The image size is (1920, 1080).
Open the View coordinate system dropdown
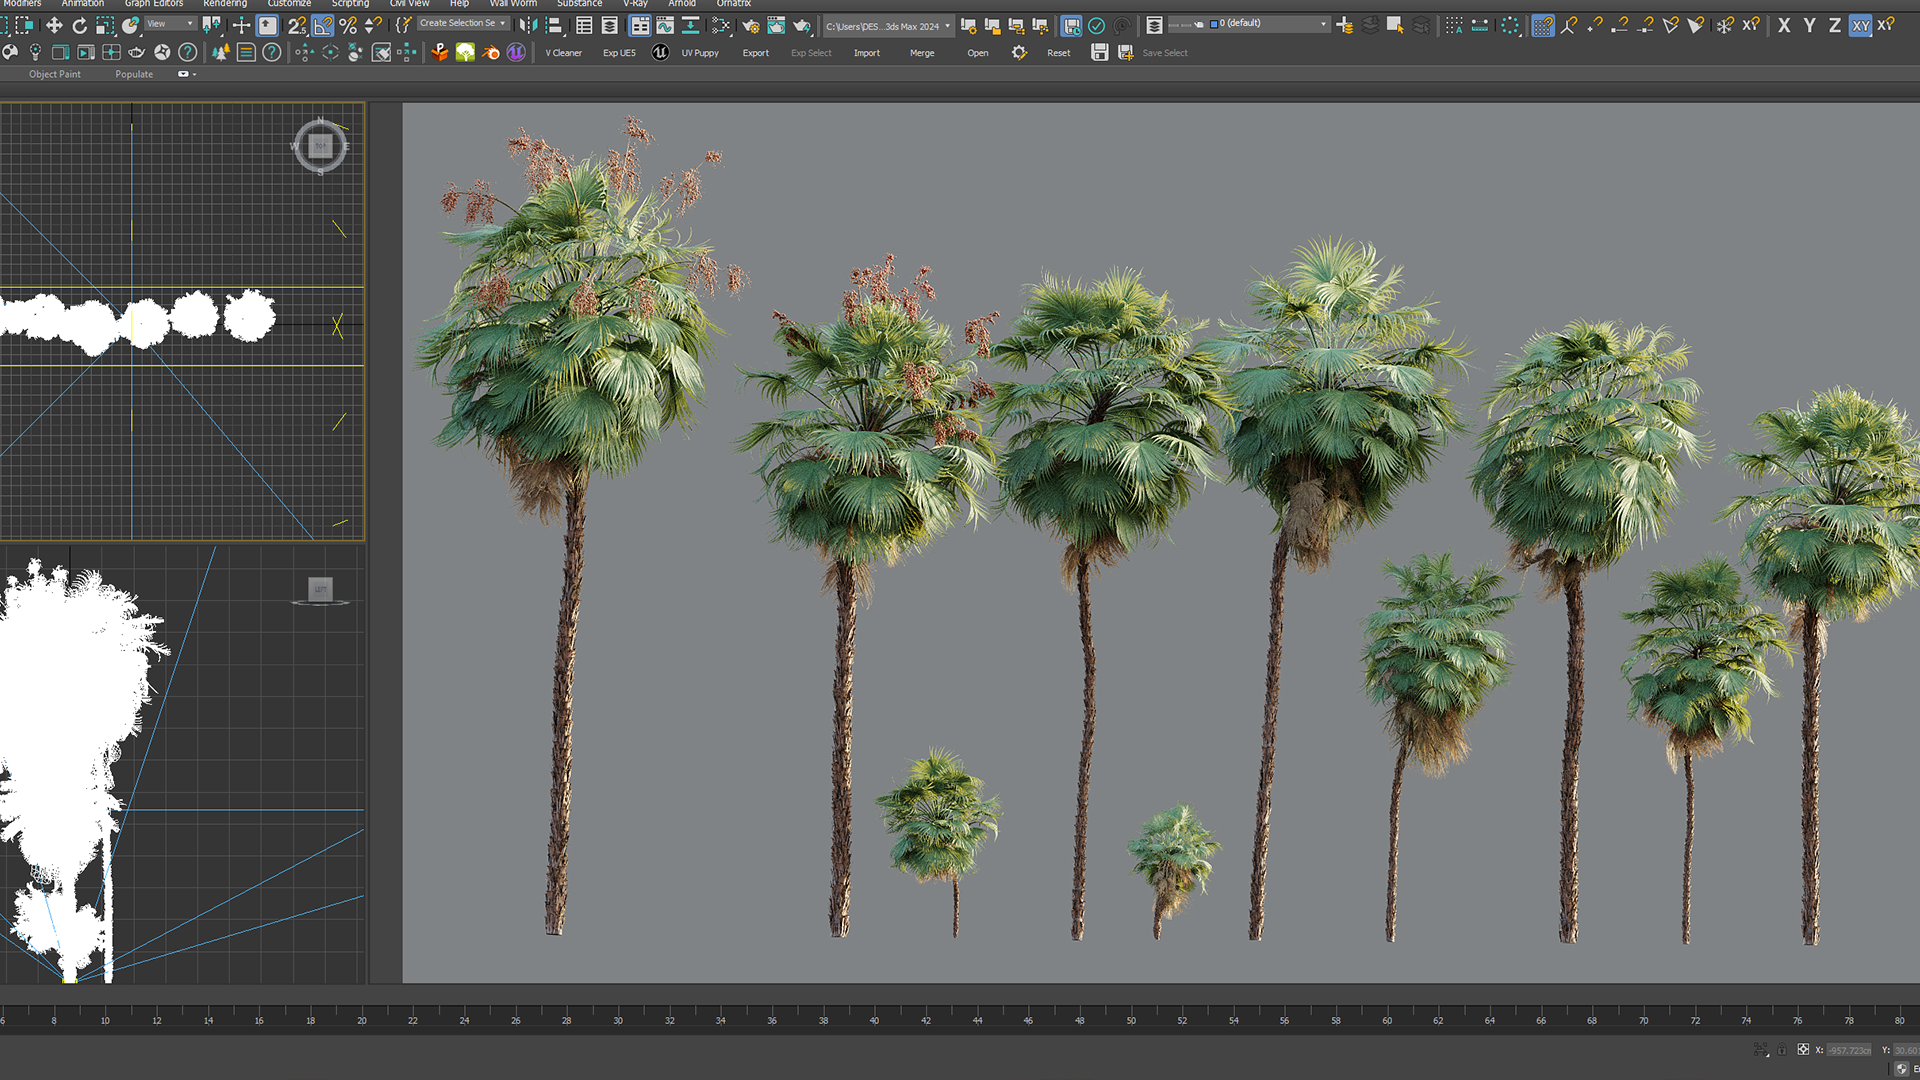tap(170, 23)
